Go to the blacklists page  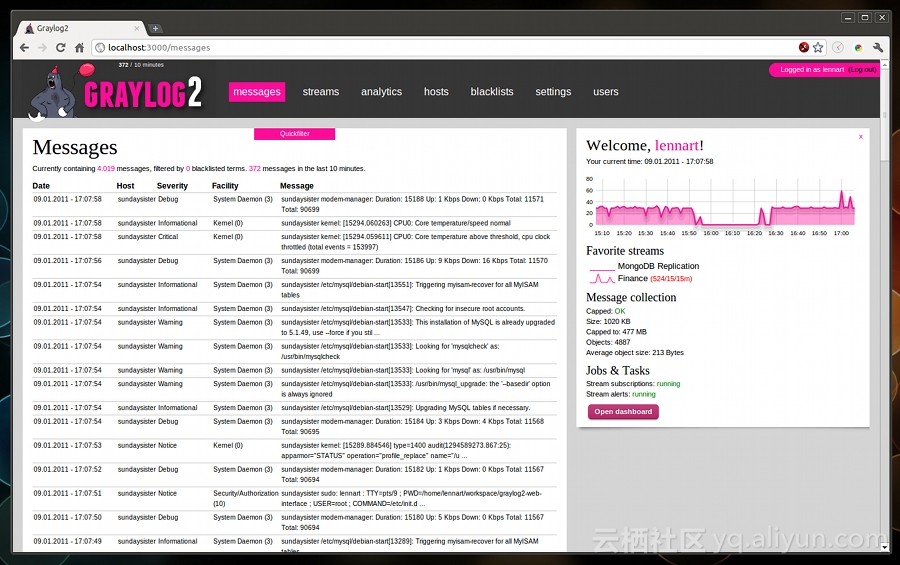(x=492, y=92)
